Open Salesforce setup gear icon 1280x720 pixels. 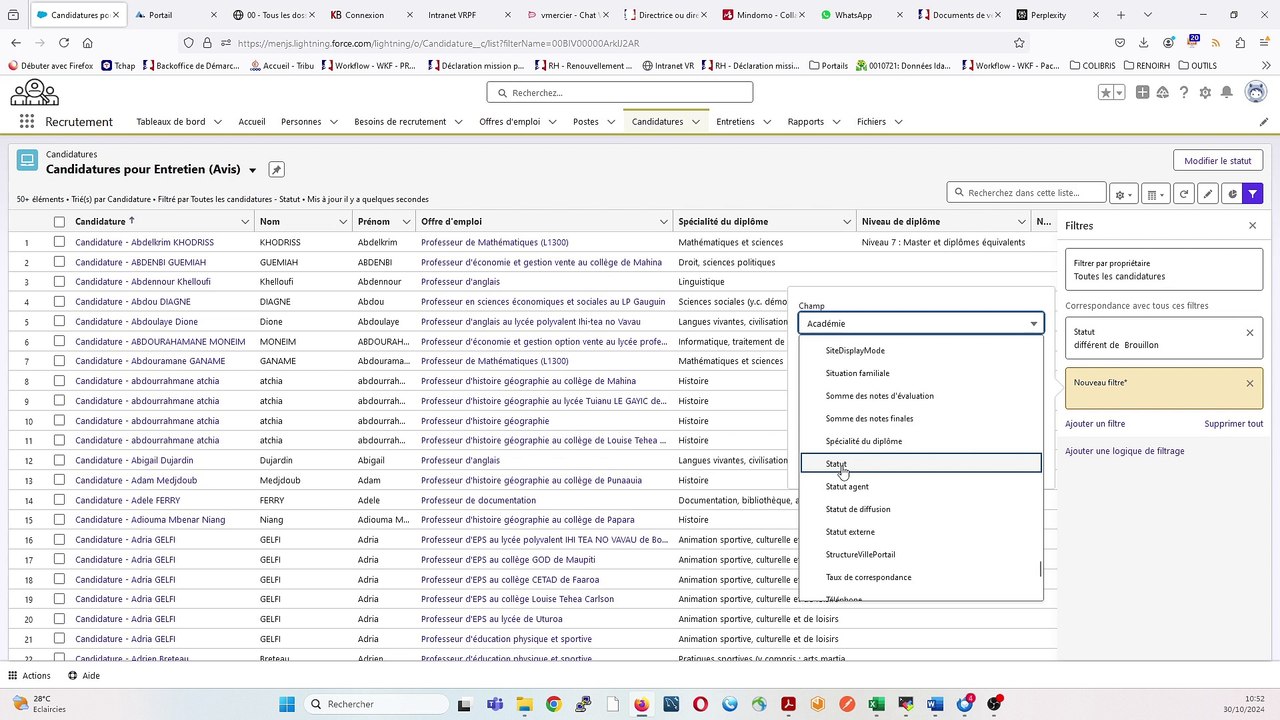1205,93
